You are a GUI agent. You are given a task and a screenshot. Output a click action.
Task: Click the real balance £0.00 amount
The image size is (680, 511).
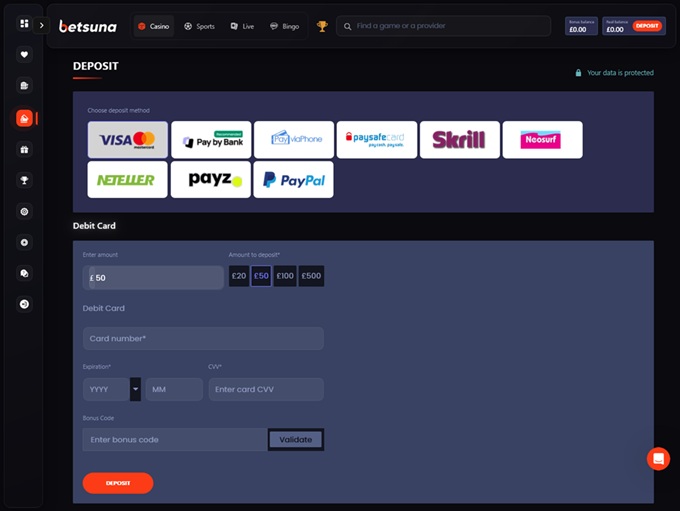(x=615, y=29)
